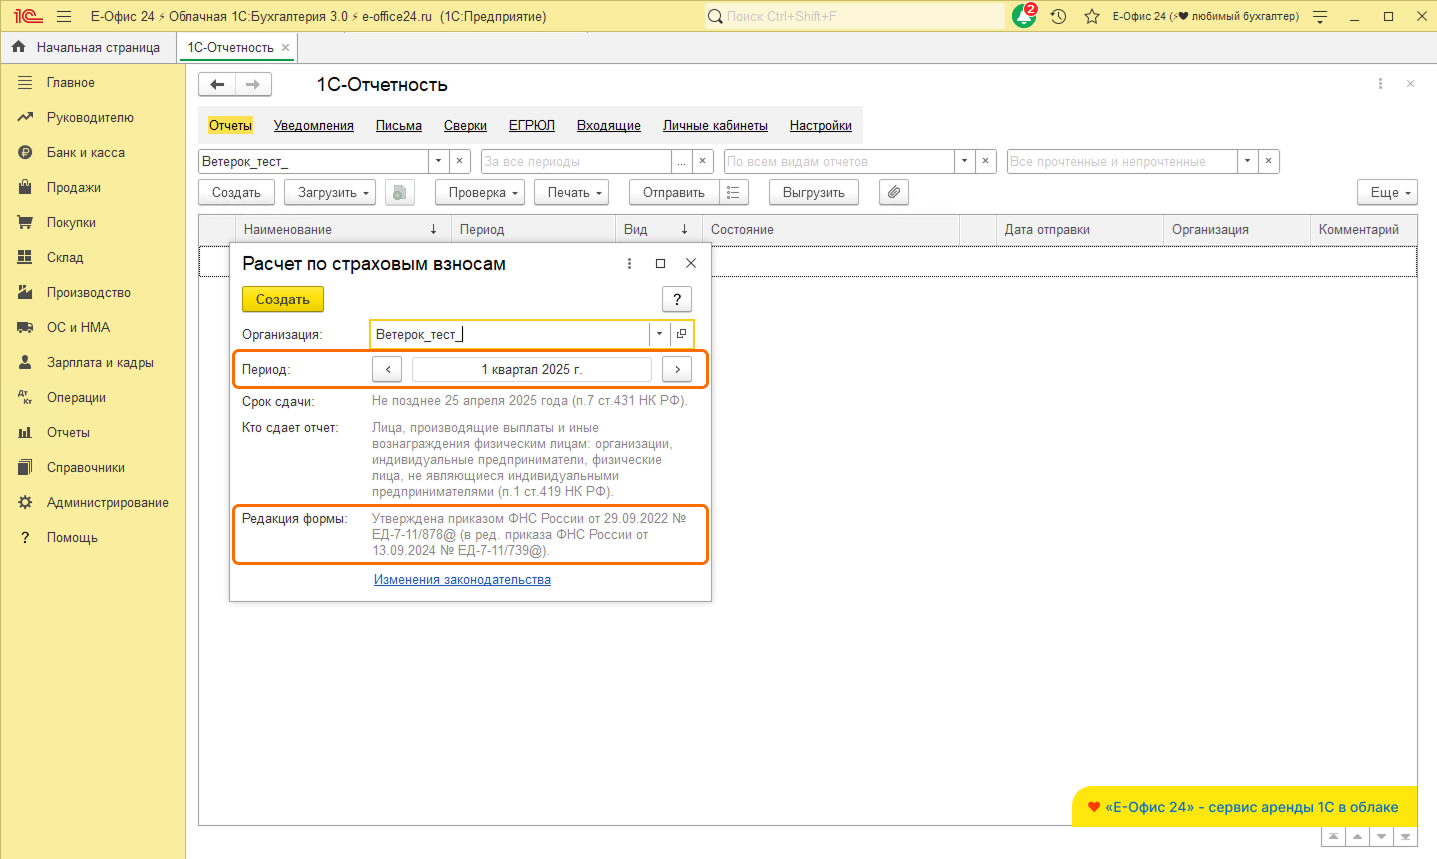Sort by Вид column header
Viewport: 1437px width, 859px height.
tap(658, 229)
